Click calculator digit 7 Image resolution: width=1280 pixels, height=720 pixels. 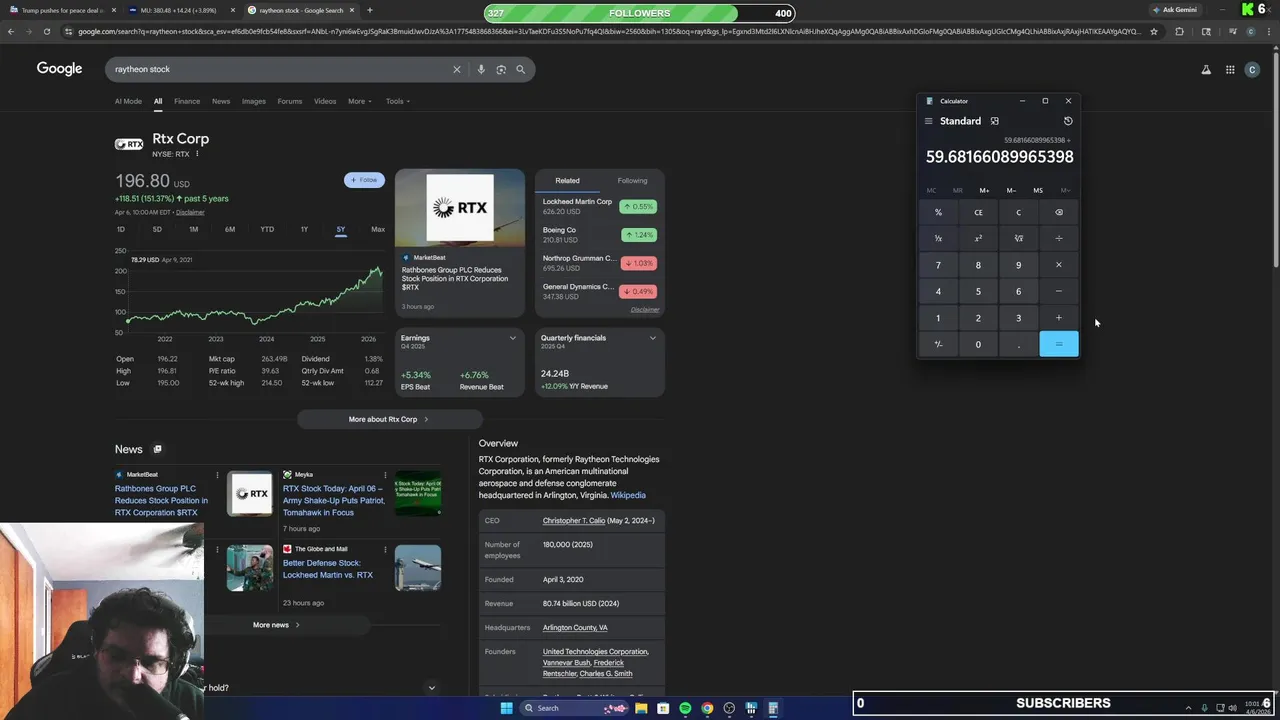(938, 265)
